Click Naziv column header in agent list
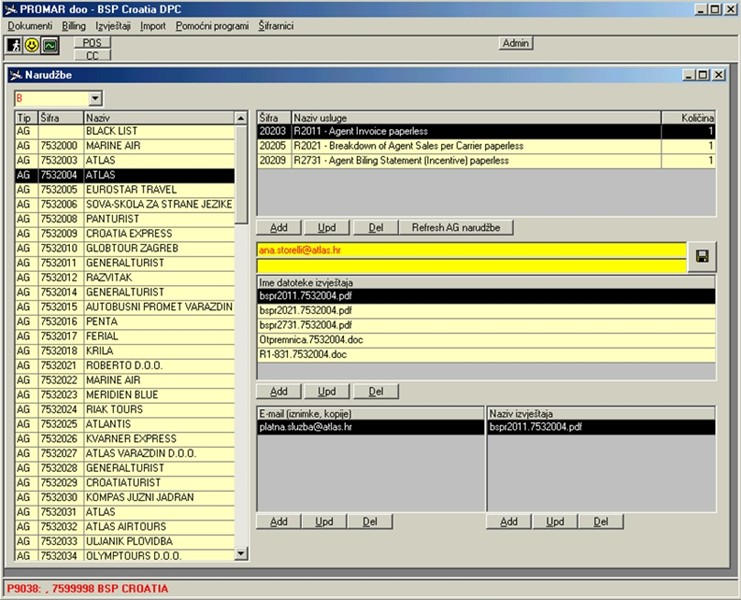 click(x=159, y=118)
